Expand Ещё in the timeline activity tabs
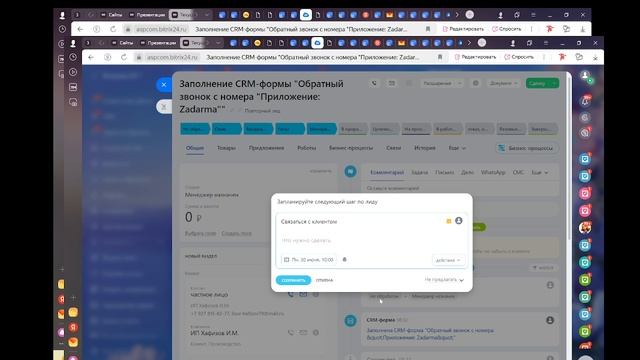The height and width of the screenshot is (360, 640). (539, 173)
